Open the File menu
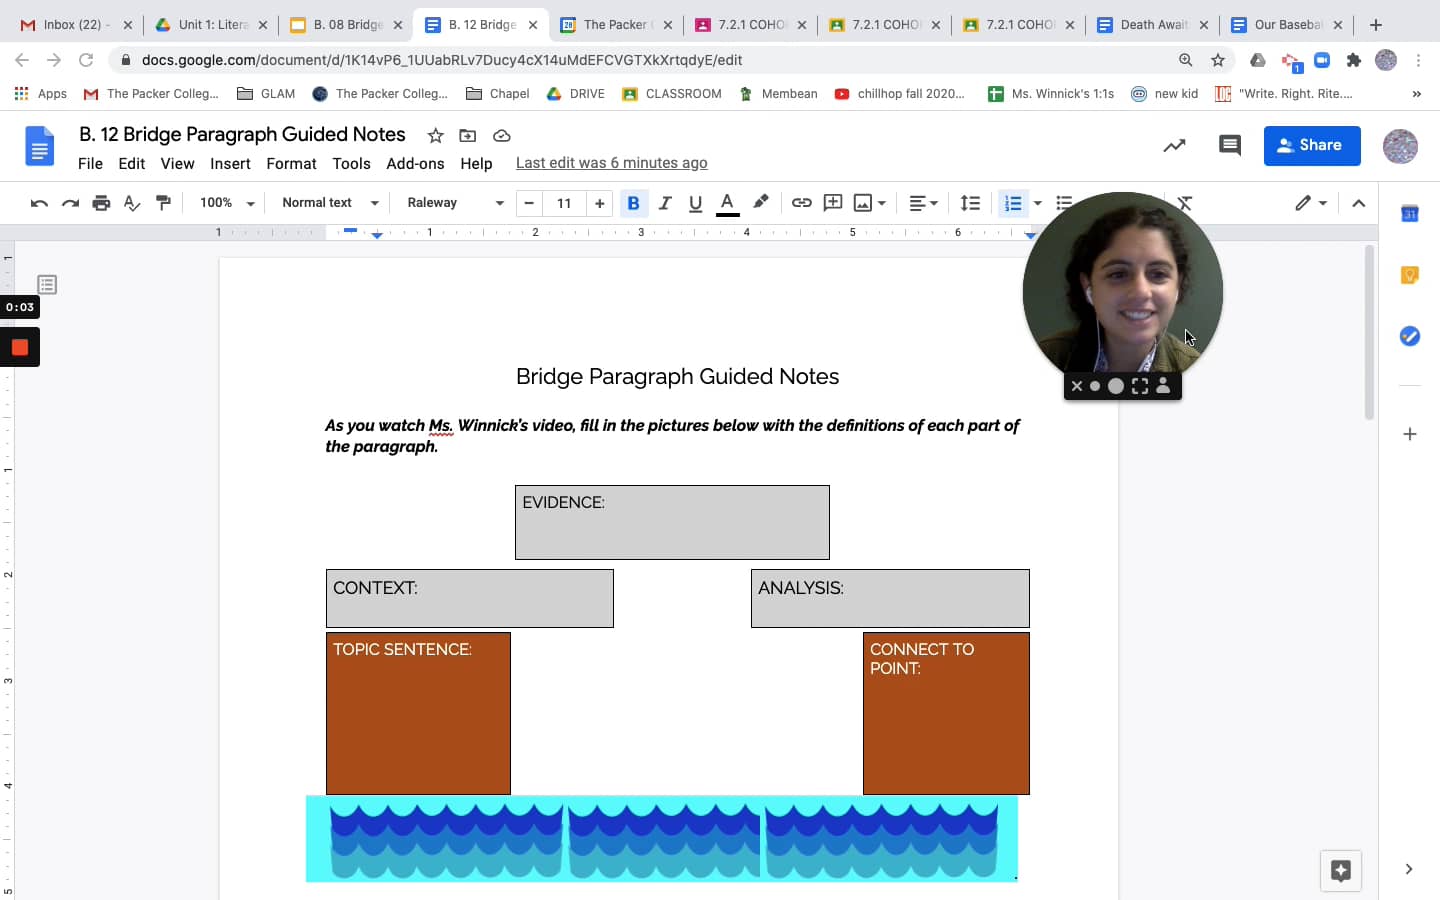The width and height of the screenshot is (1440, 900). point(90,164)
